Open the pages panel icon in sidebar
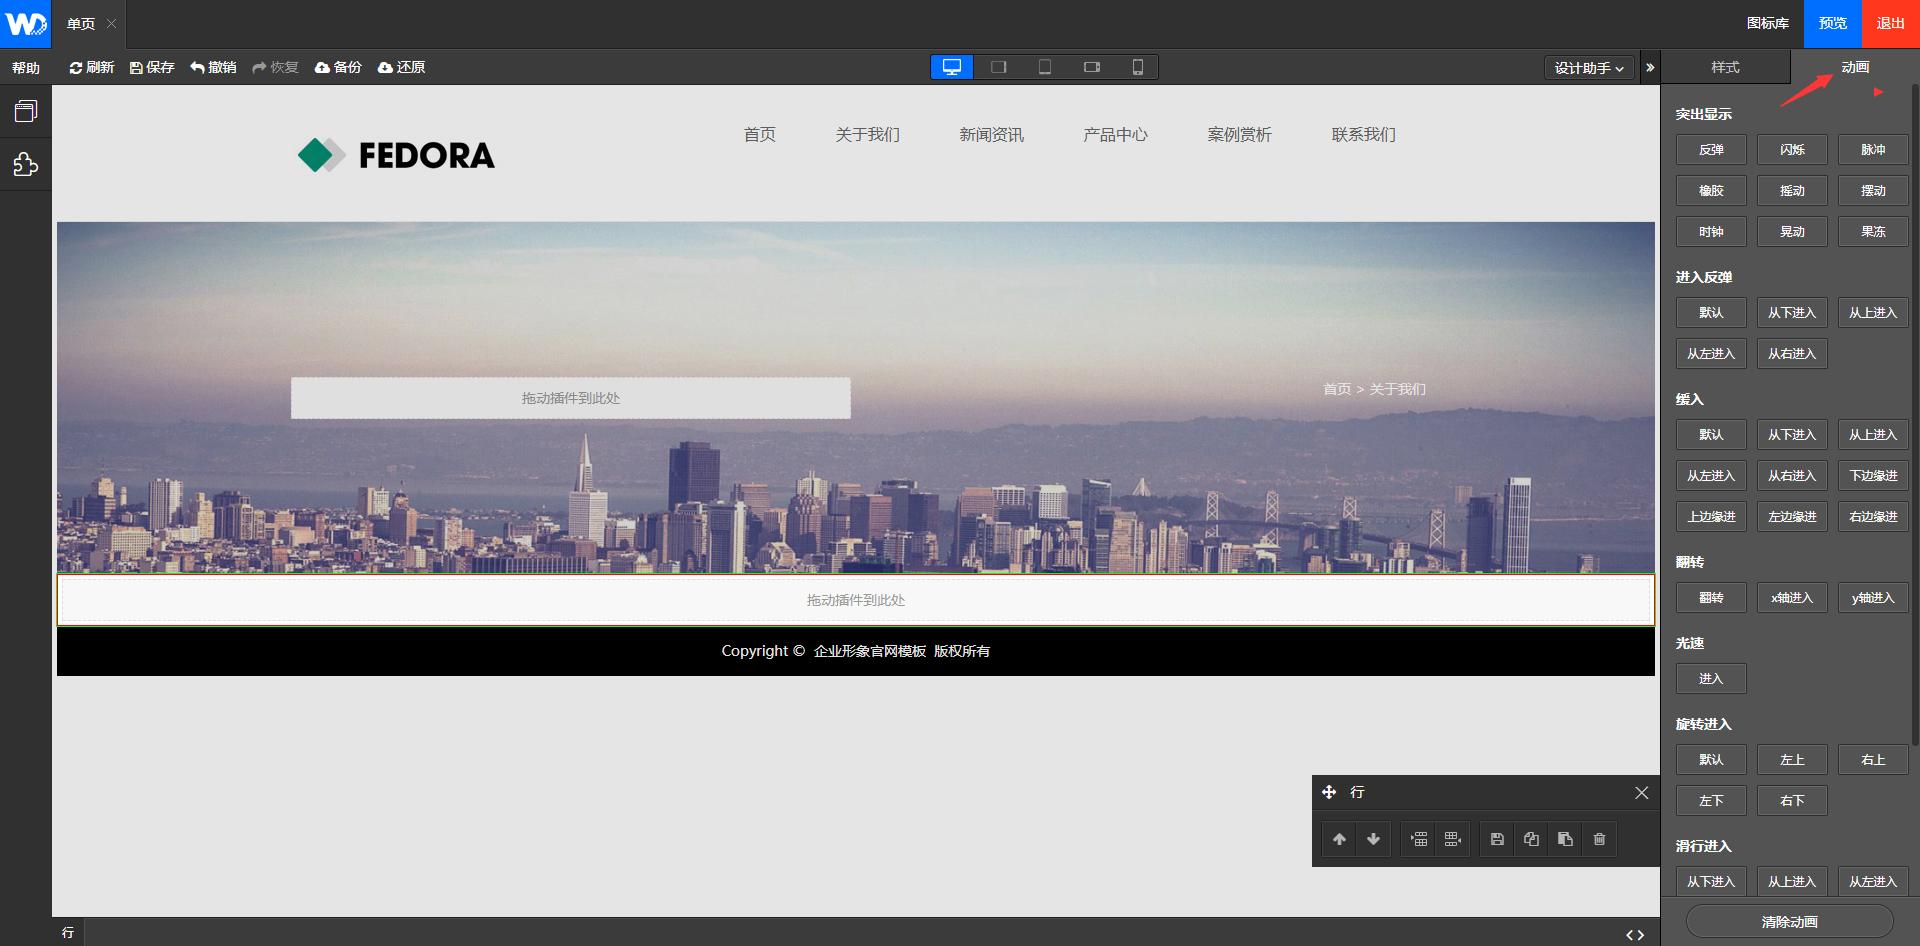1920x946 pixels. [x=26, y=111]
